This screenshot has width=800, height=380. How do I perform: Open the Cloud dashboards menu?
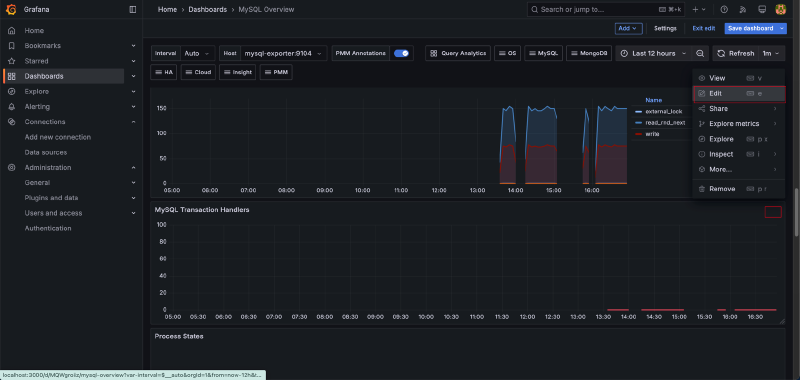[x=198, y=72]
